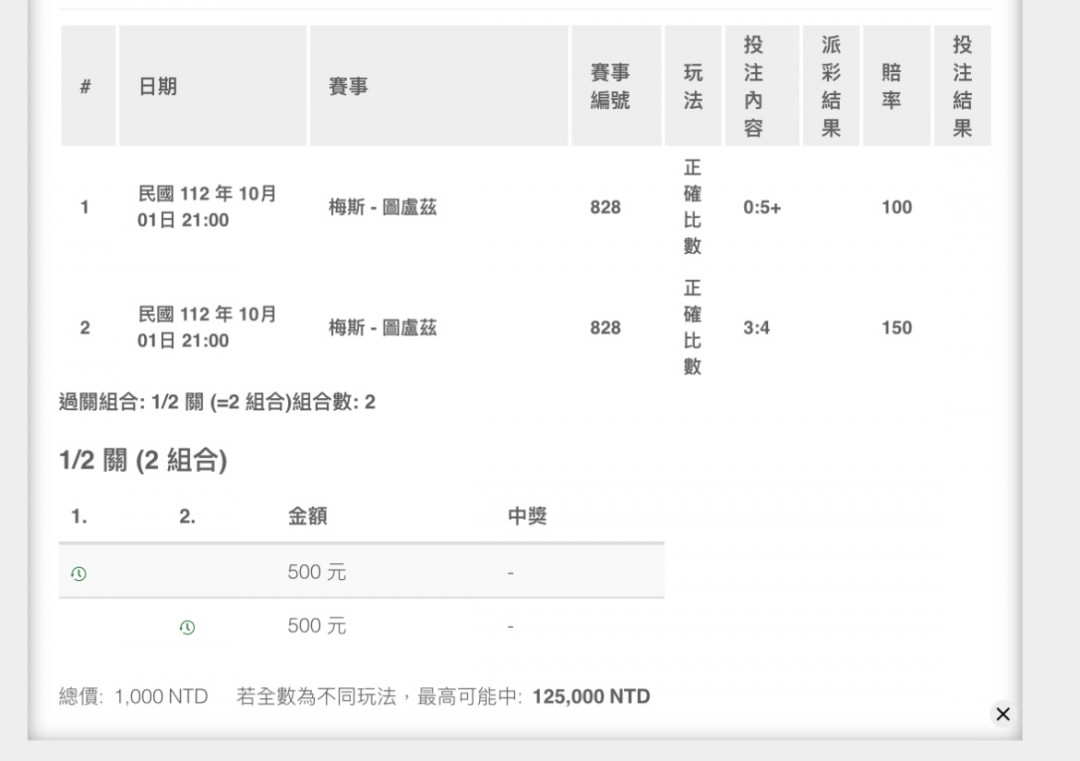Click row number 2 in bets table

tap(85, 328)
